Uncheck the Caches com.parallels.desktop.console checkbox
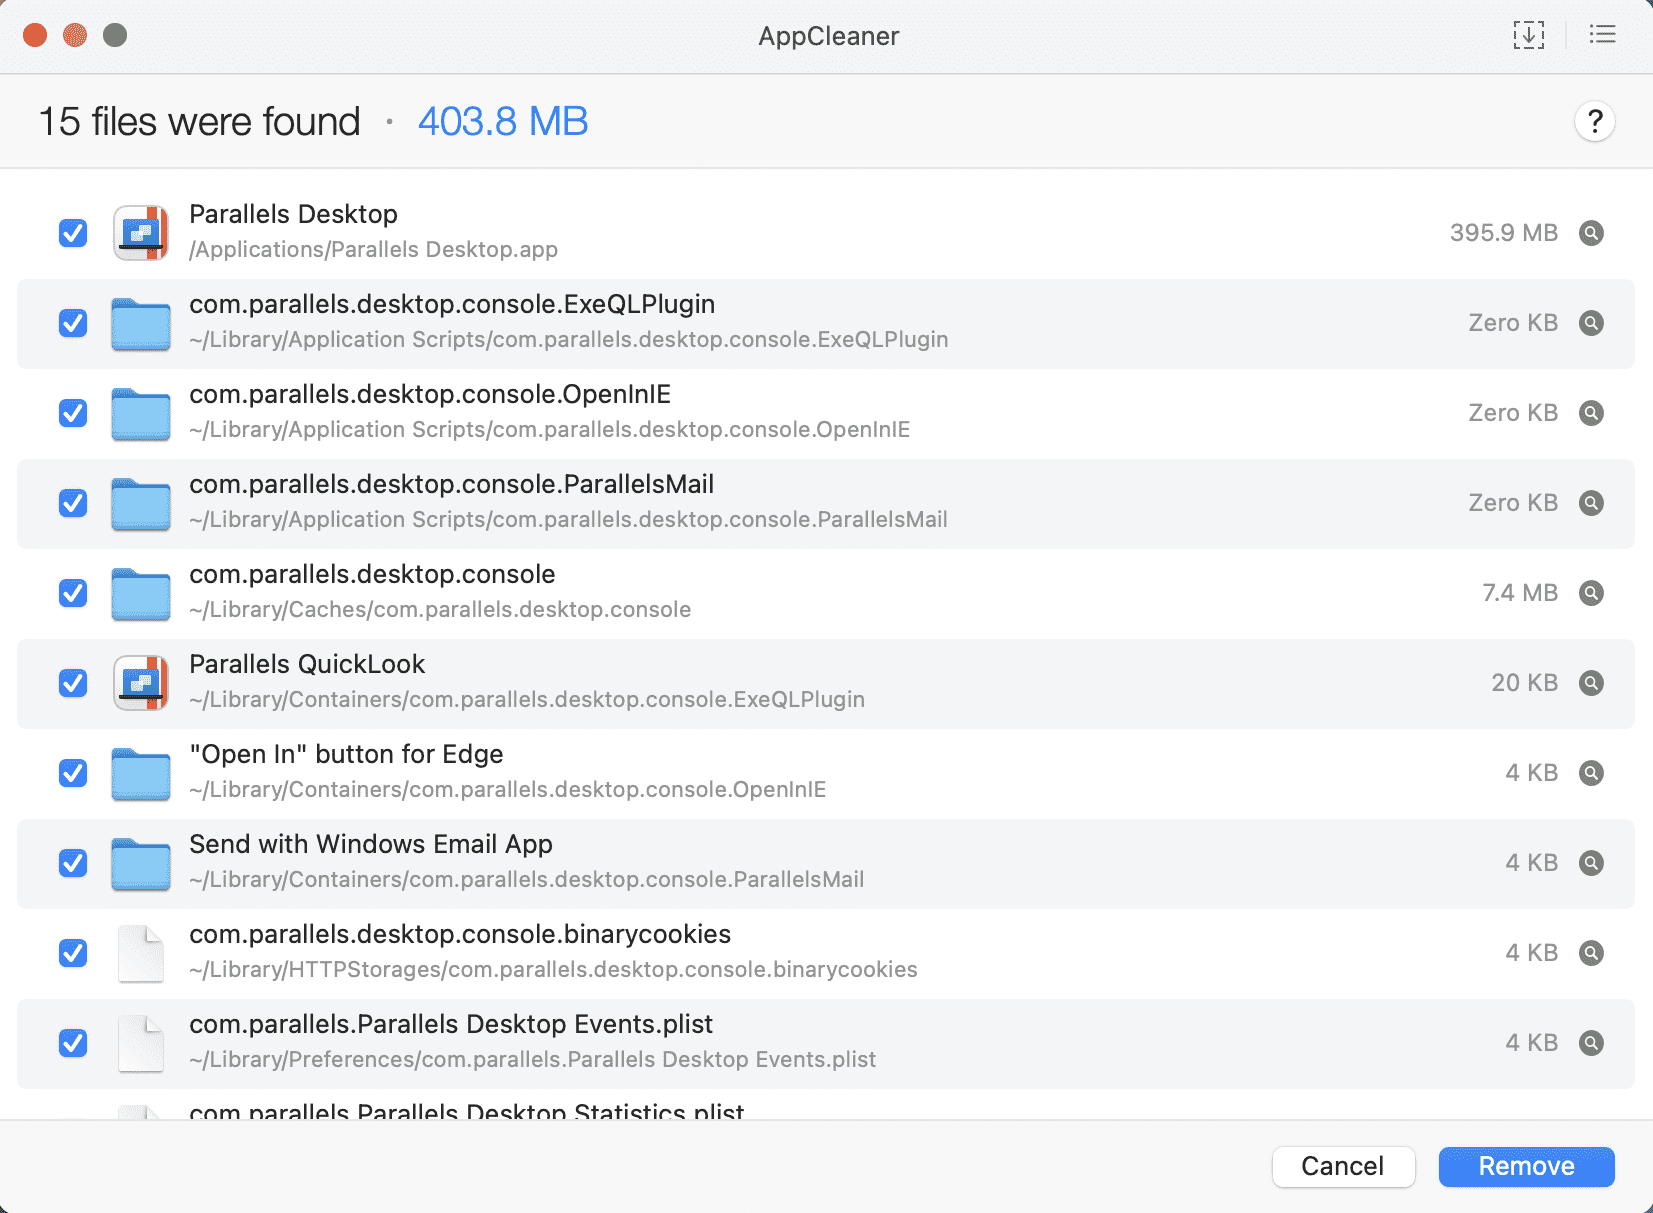 coord(73,593)
